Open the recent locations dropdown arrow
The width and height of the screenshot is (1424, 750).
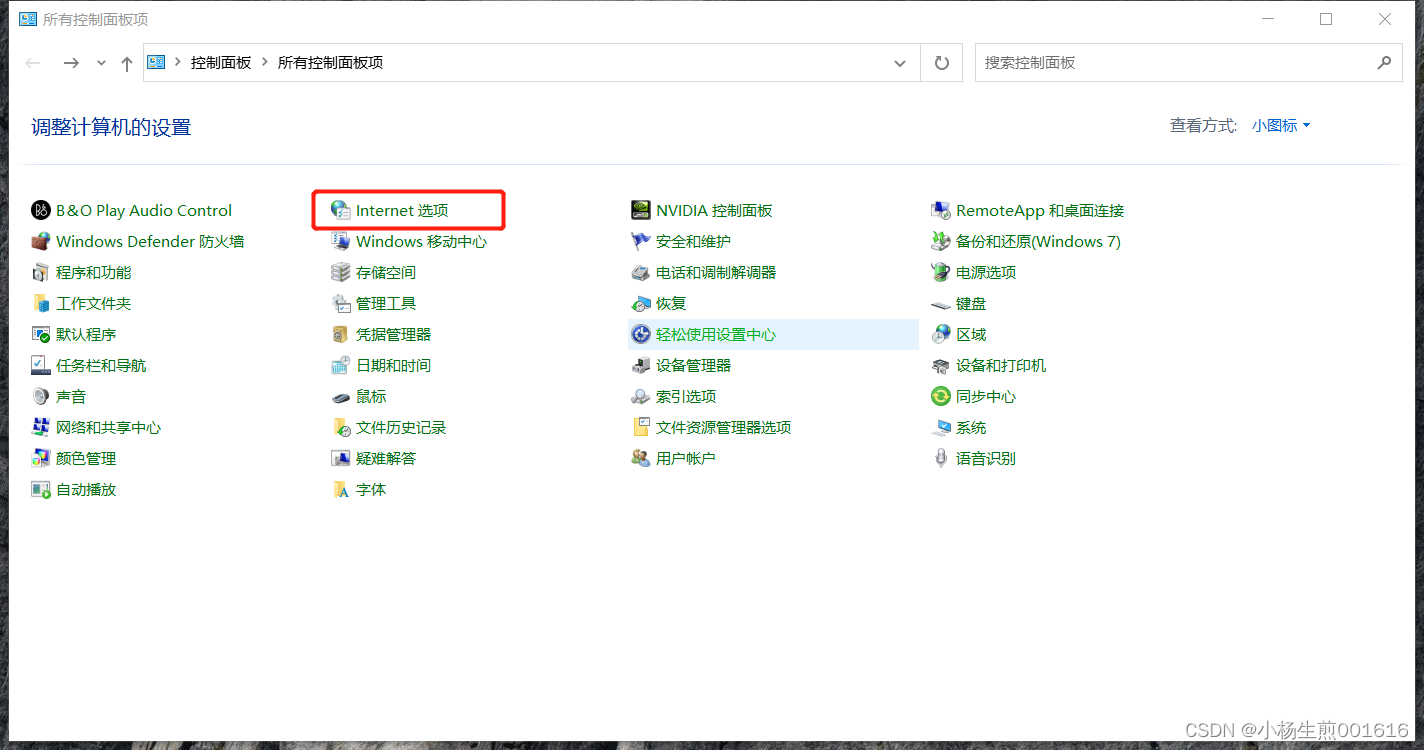[x=101, y=63]
